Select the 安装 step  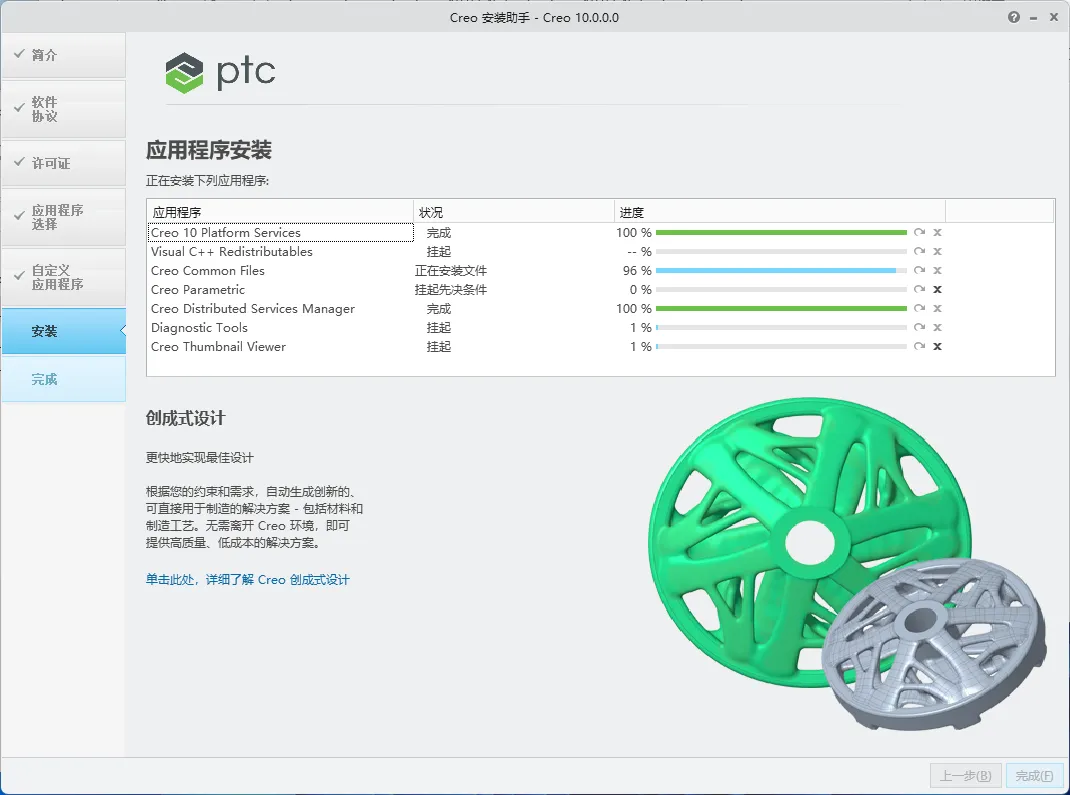click(63, 332)
